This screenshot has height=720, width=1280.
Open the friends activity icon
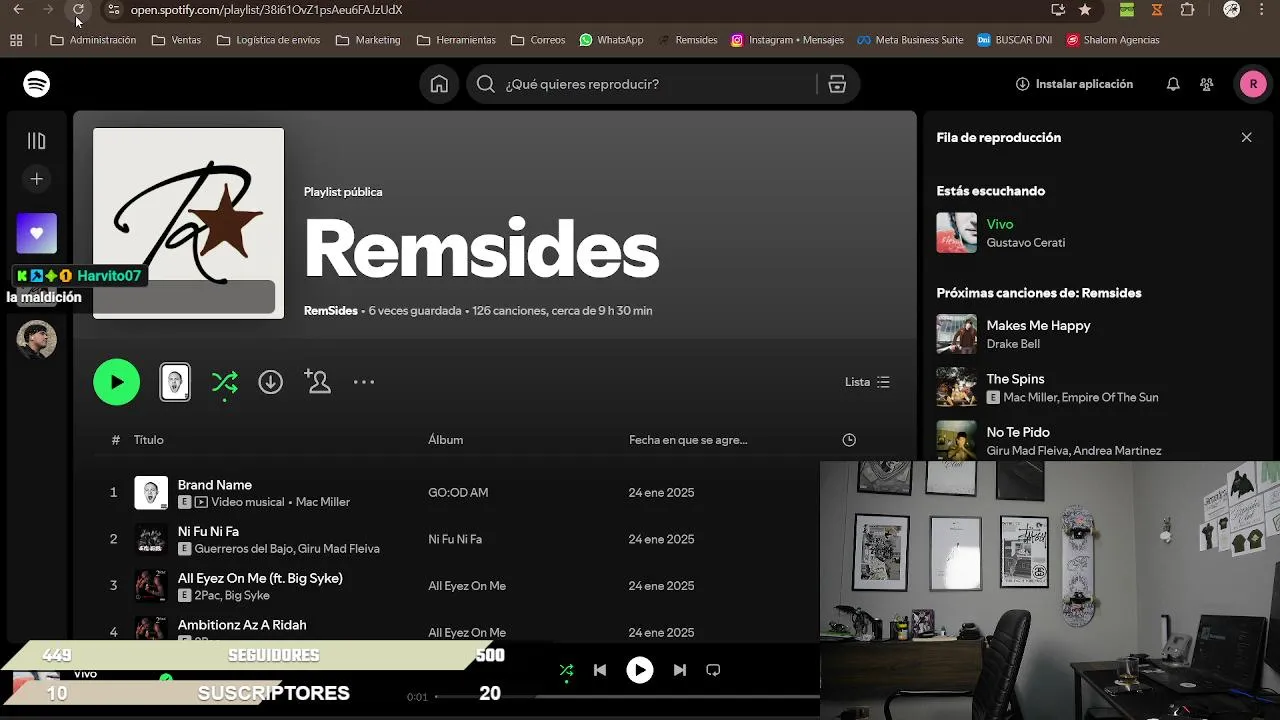1207,84
